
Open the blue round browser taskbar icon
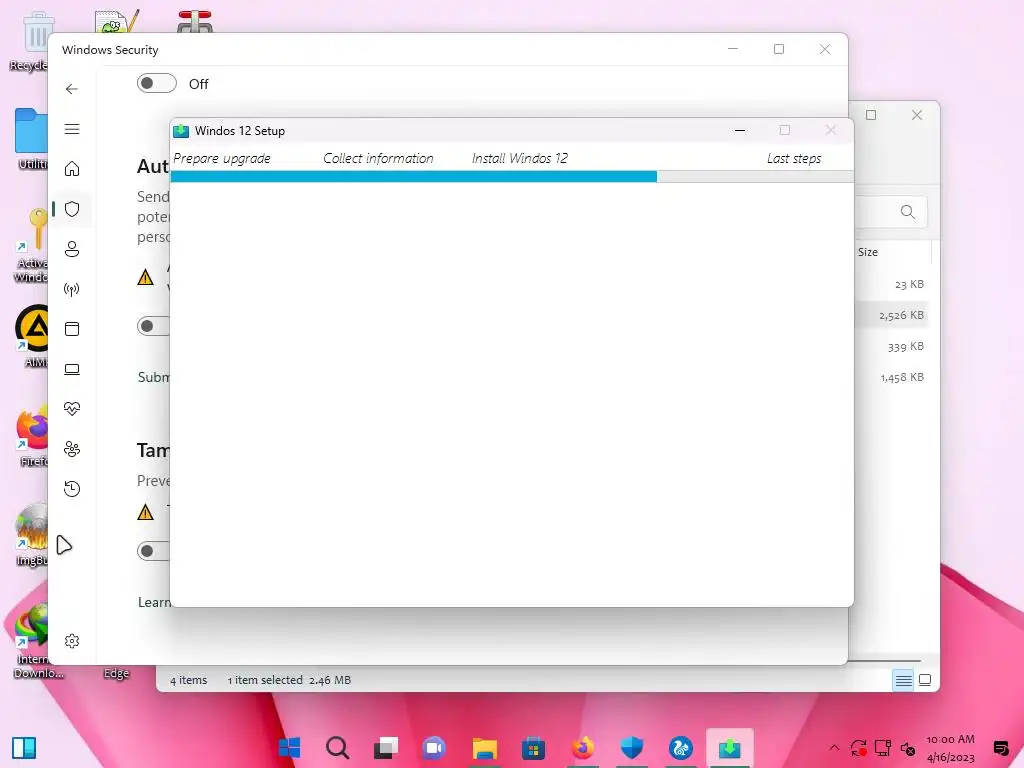680,748
